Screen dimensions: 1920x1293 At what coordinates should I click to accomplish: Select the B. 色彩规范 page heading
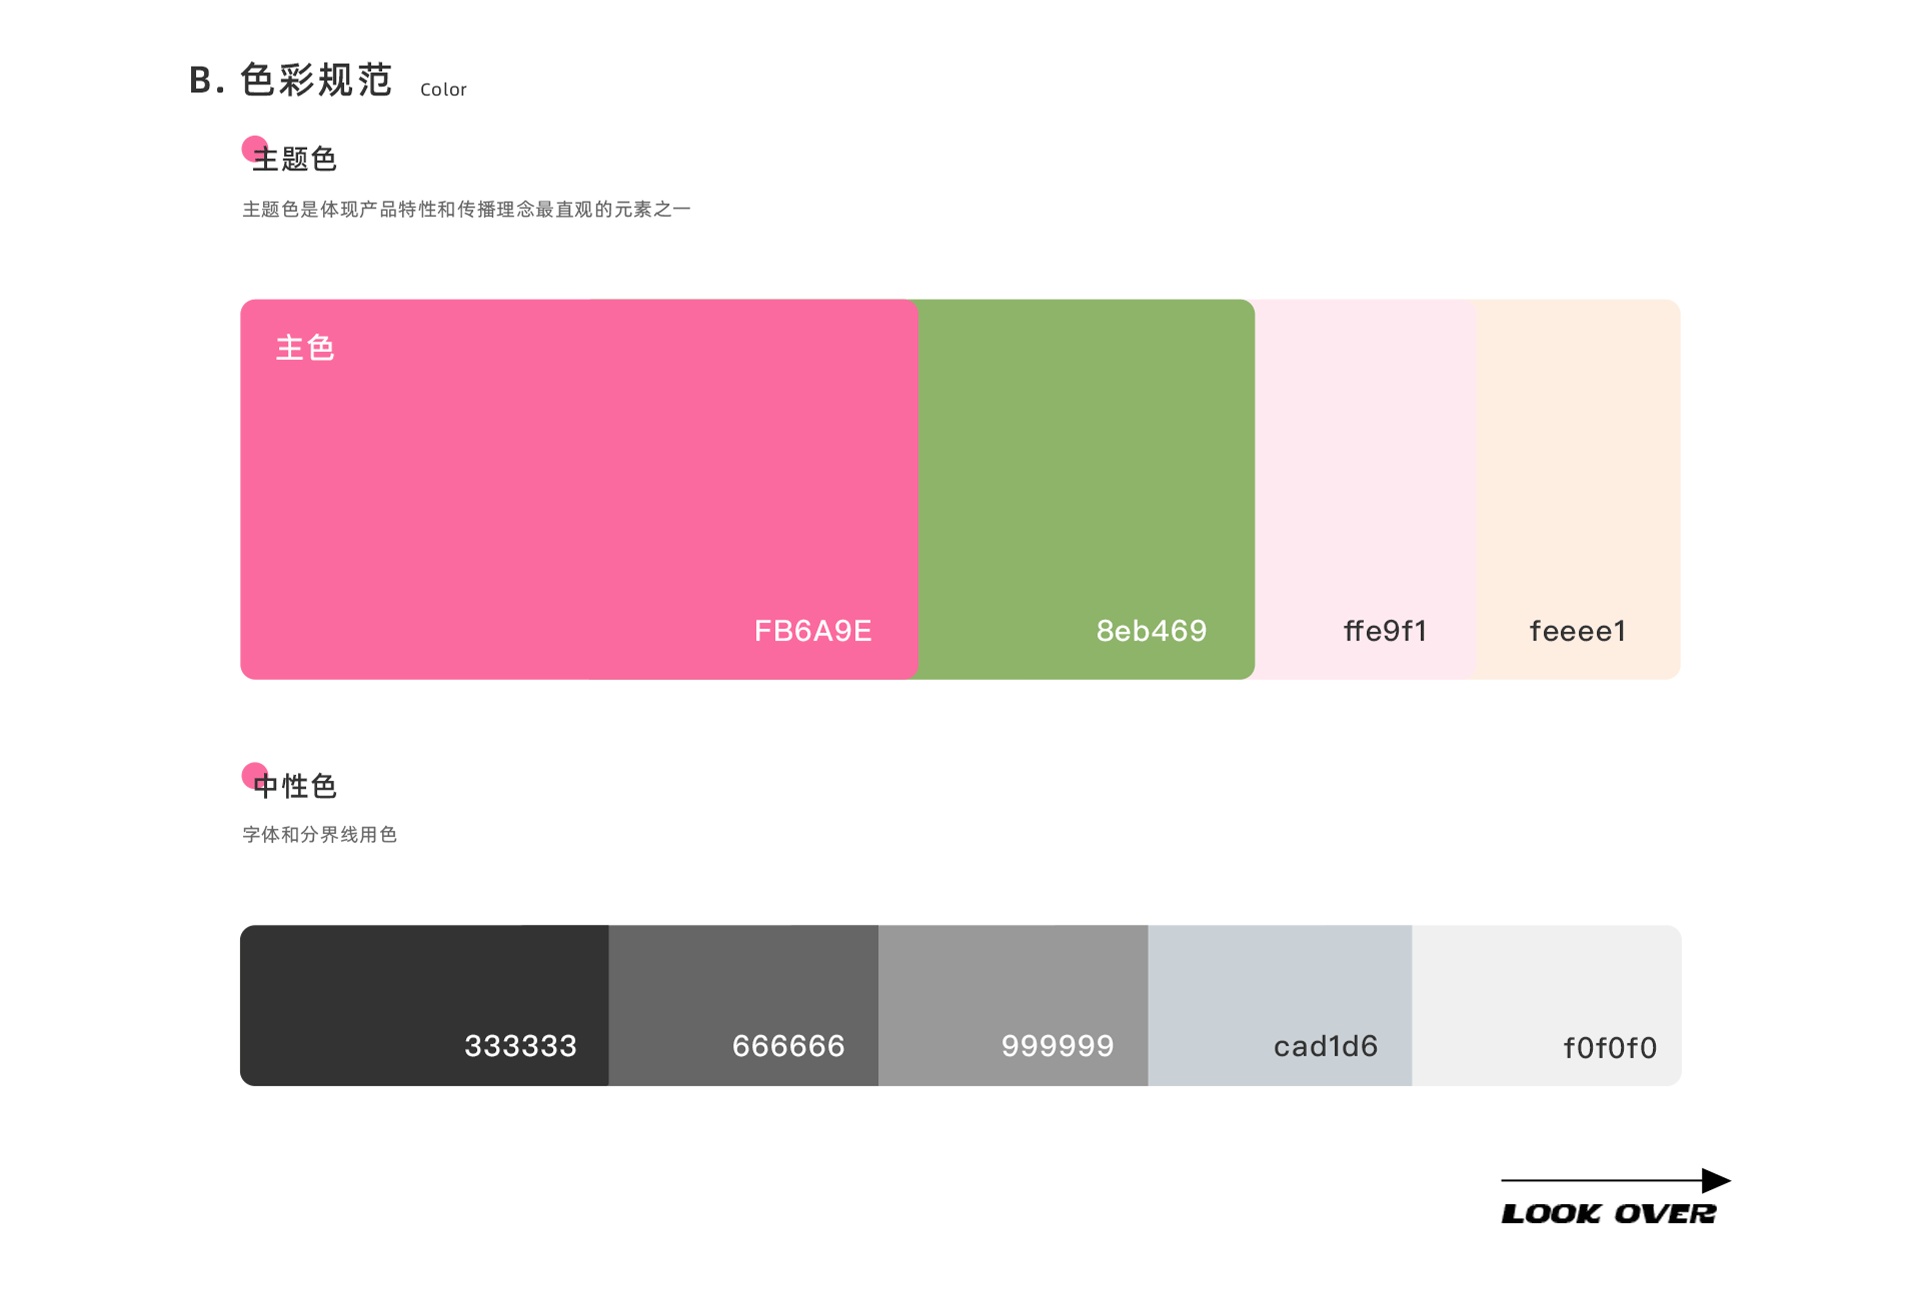[291, 80]
